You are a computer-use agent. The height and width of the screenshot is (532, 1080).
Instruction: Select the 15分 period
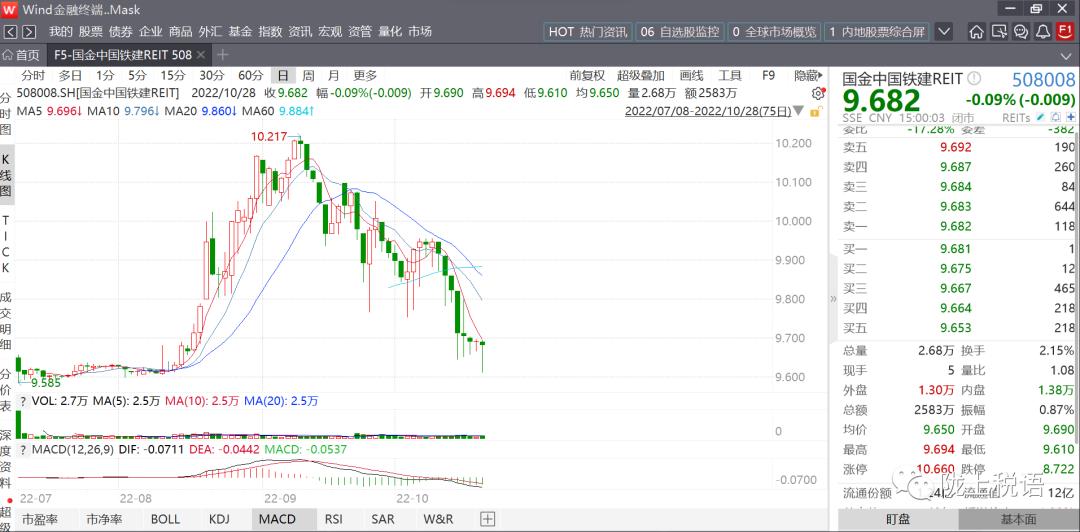pos(173,76)
